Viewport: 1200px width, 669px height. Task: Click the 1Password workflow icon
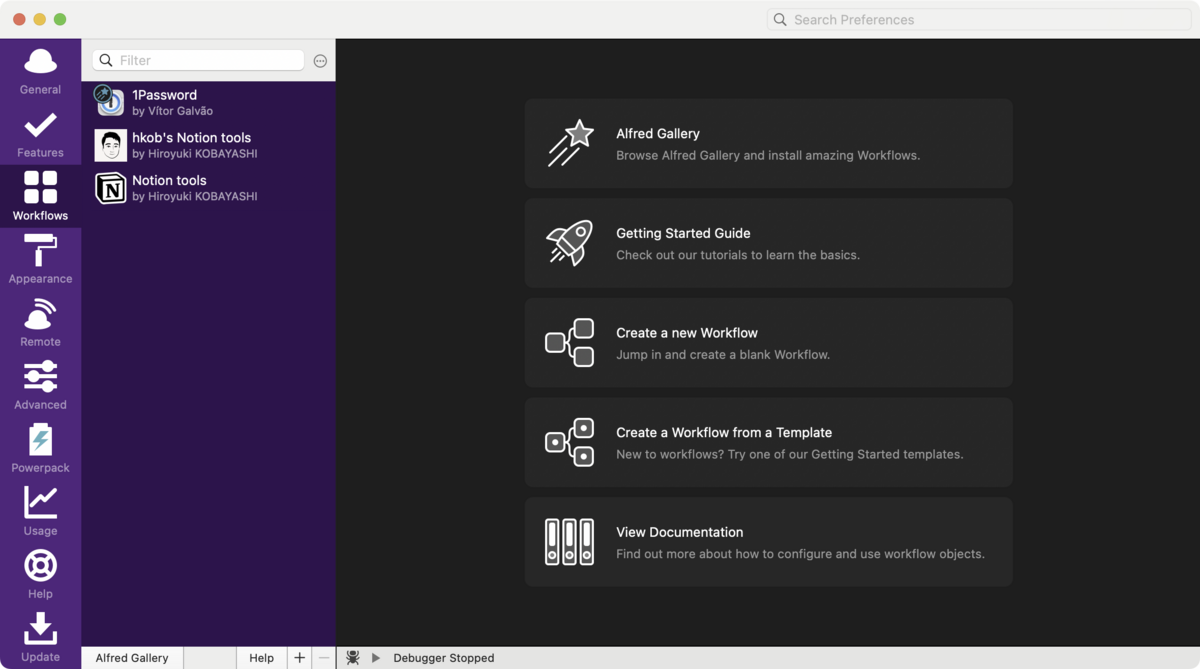click(x=110, y=101)
